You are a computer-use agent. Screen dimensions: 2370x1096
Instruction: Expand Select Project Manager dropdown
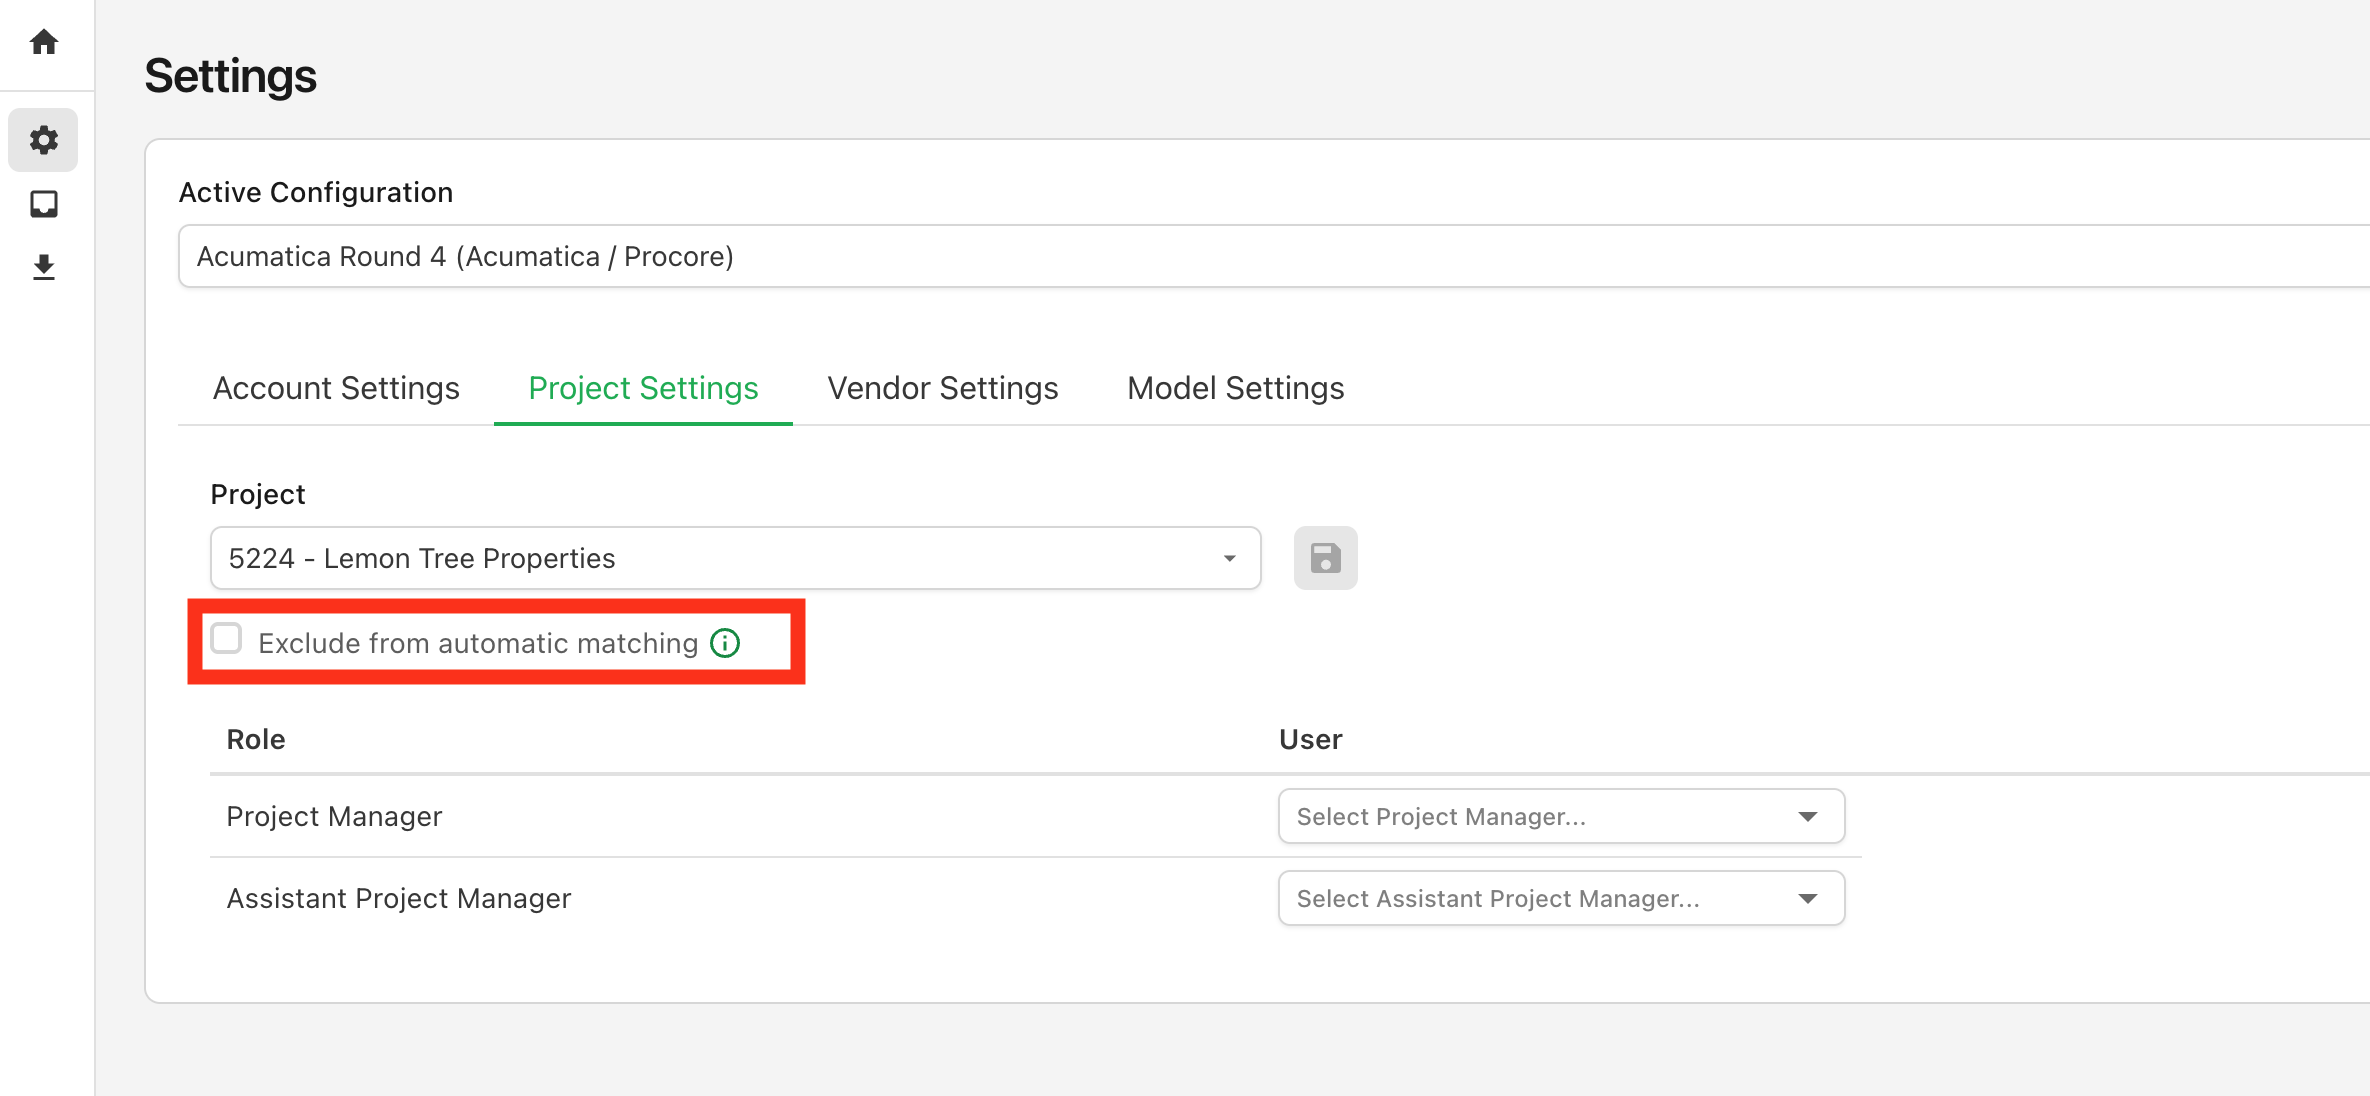1540,816
